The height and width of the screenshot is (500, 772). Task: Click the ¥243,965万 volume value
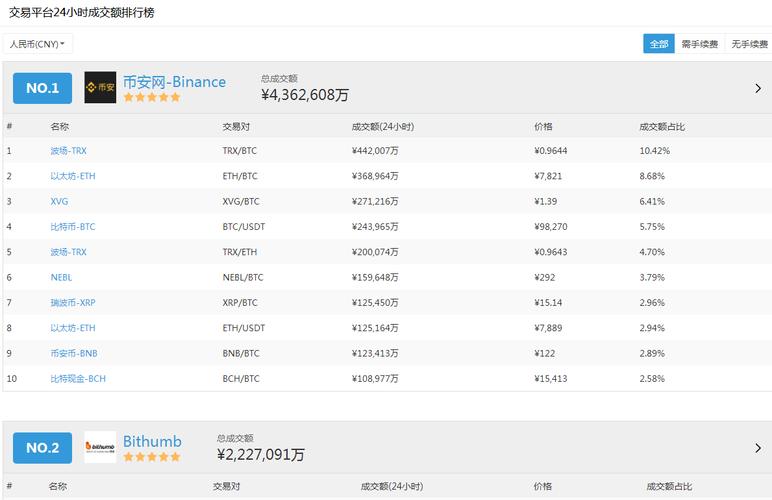375,227
